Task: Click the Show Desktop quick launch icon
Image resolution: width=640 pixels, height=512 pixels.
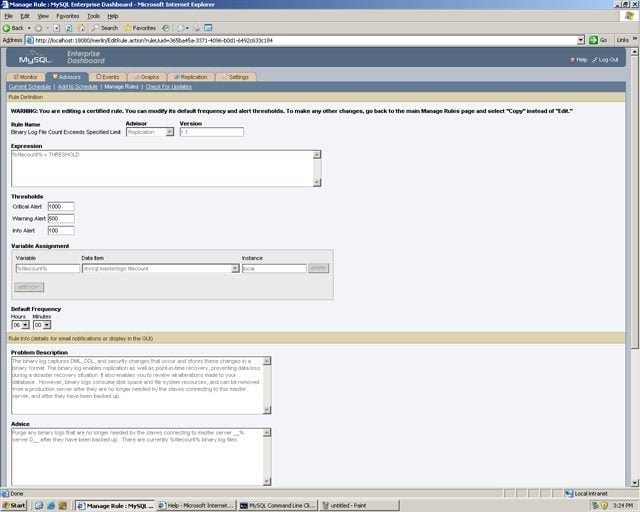Action: (x=39, y=505)
